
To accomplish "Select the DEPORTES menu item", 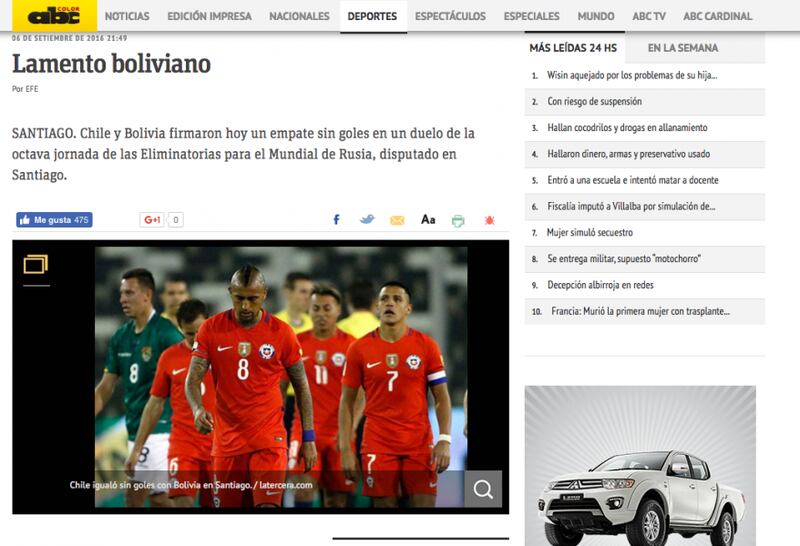I will [x=372, y=16].
